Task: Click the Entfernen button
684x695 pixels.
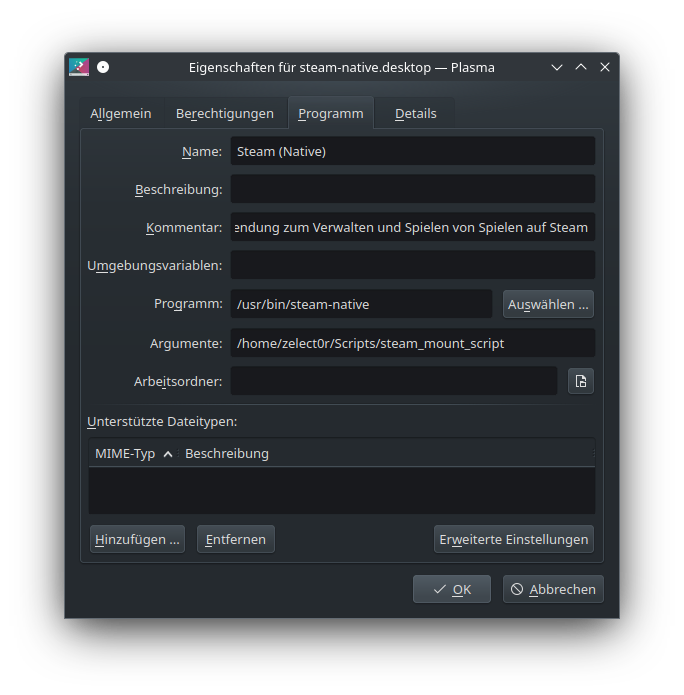Action: [x=236, y=539]
